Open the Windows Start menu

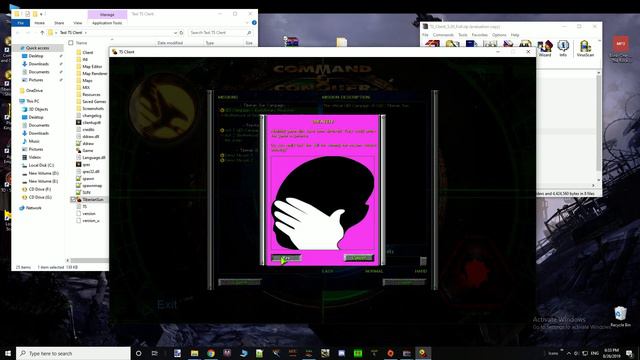click(8, 353)
